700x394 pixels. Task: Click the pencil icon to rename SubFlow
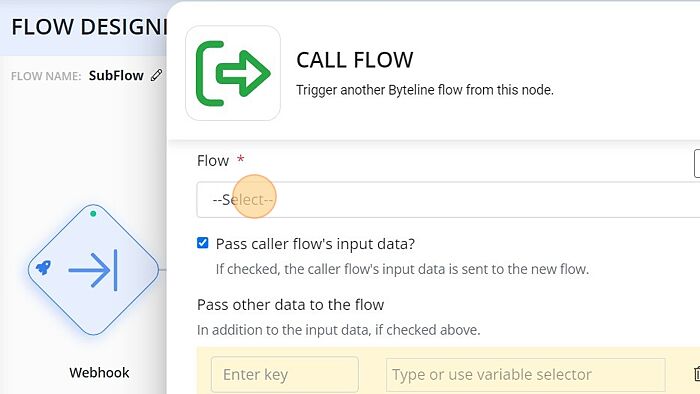click(x=156, y=75)
